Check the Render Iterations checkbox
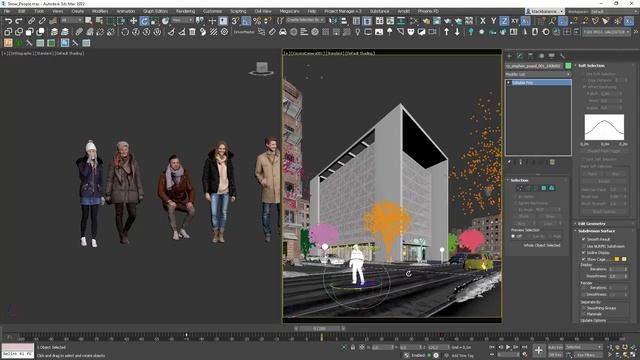640x360 pixels. click(583, 288)
